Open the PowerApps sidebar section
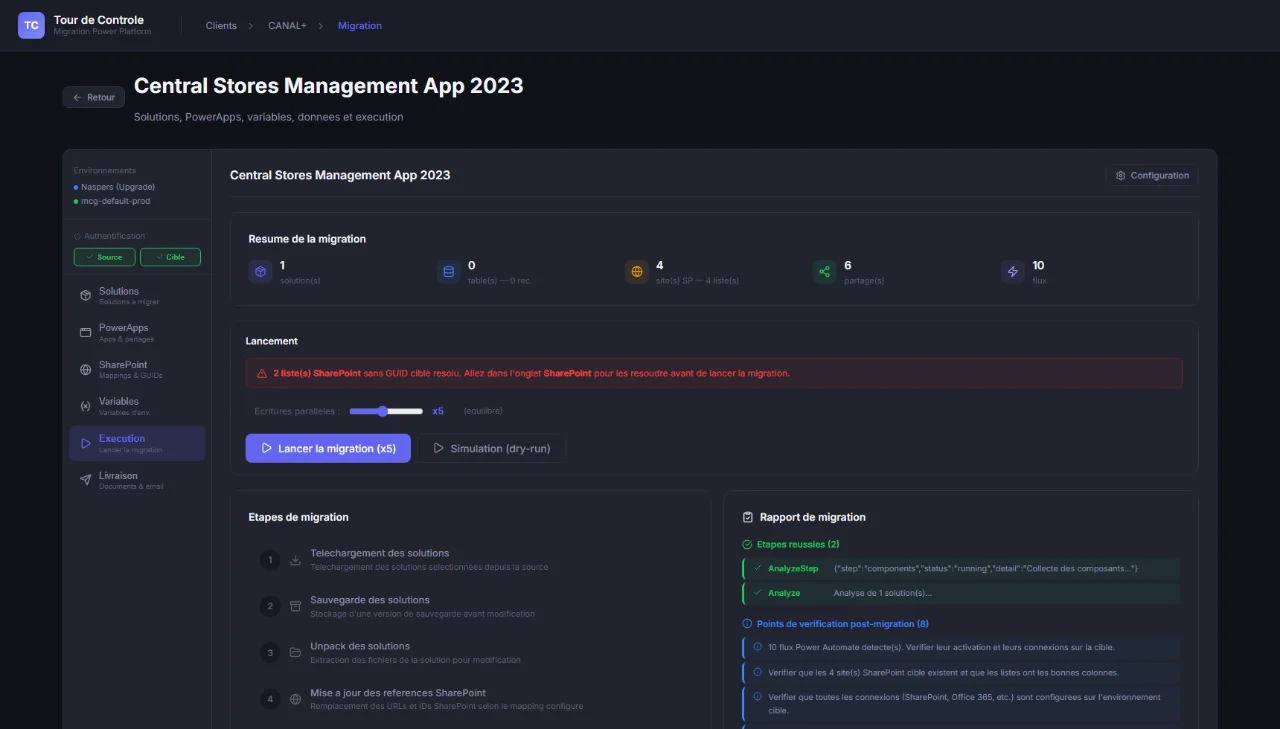 137,333
